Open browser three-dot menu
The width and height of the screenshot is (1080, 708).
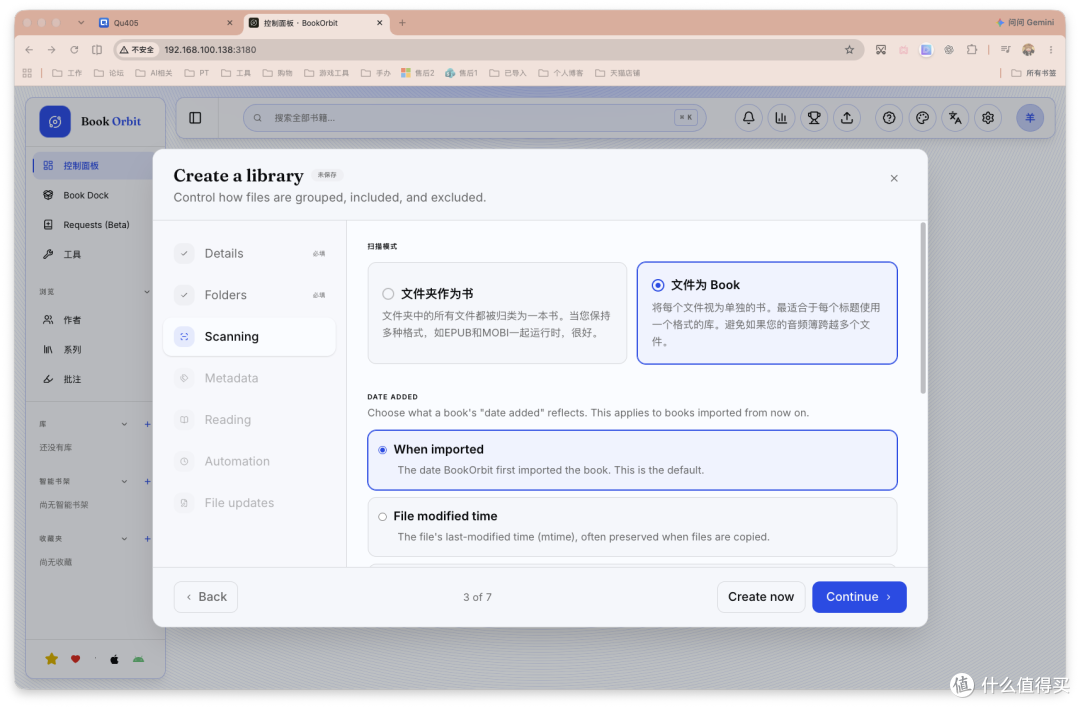point(1051,50)
